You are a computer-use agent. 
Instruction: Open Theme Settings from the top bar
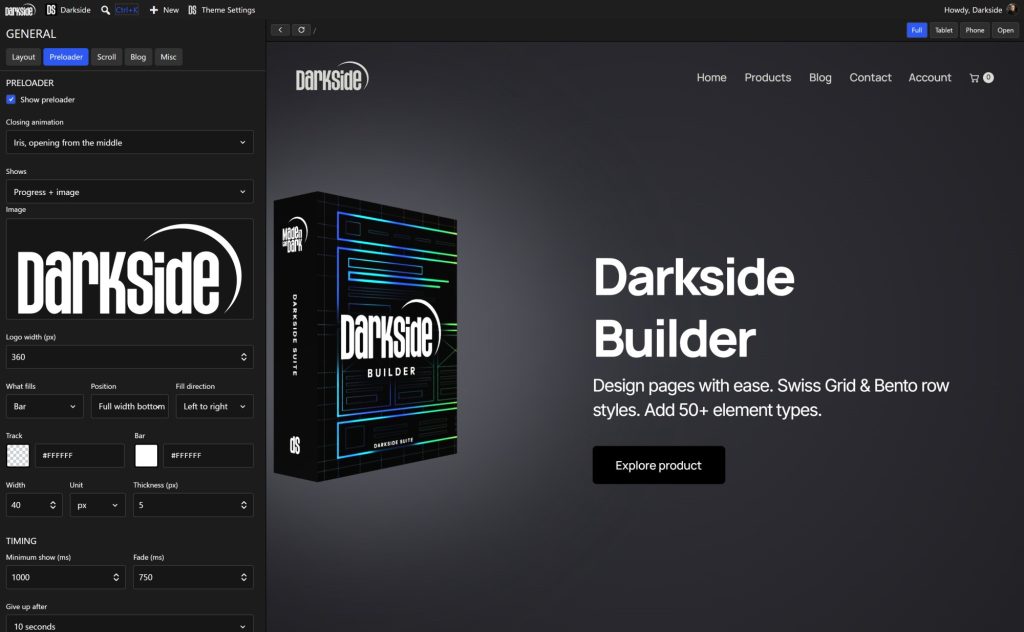(x=221, y=10)
